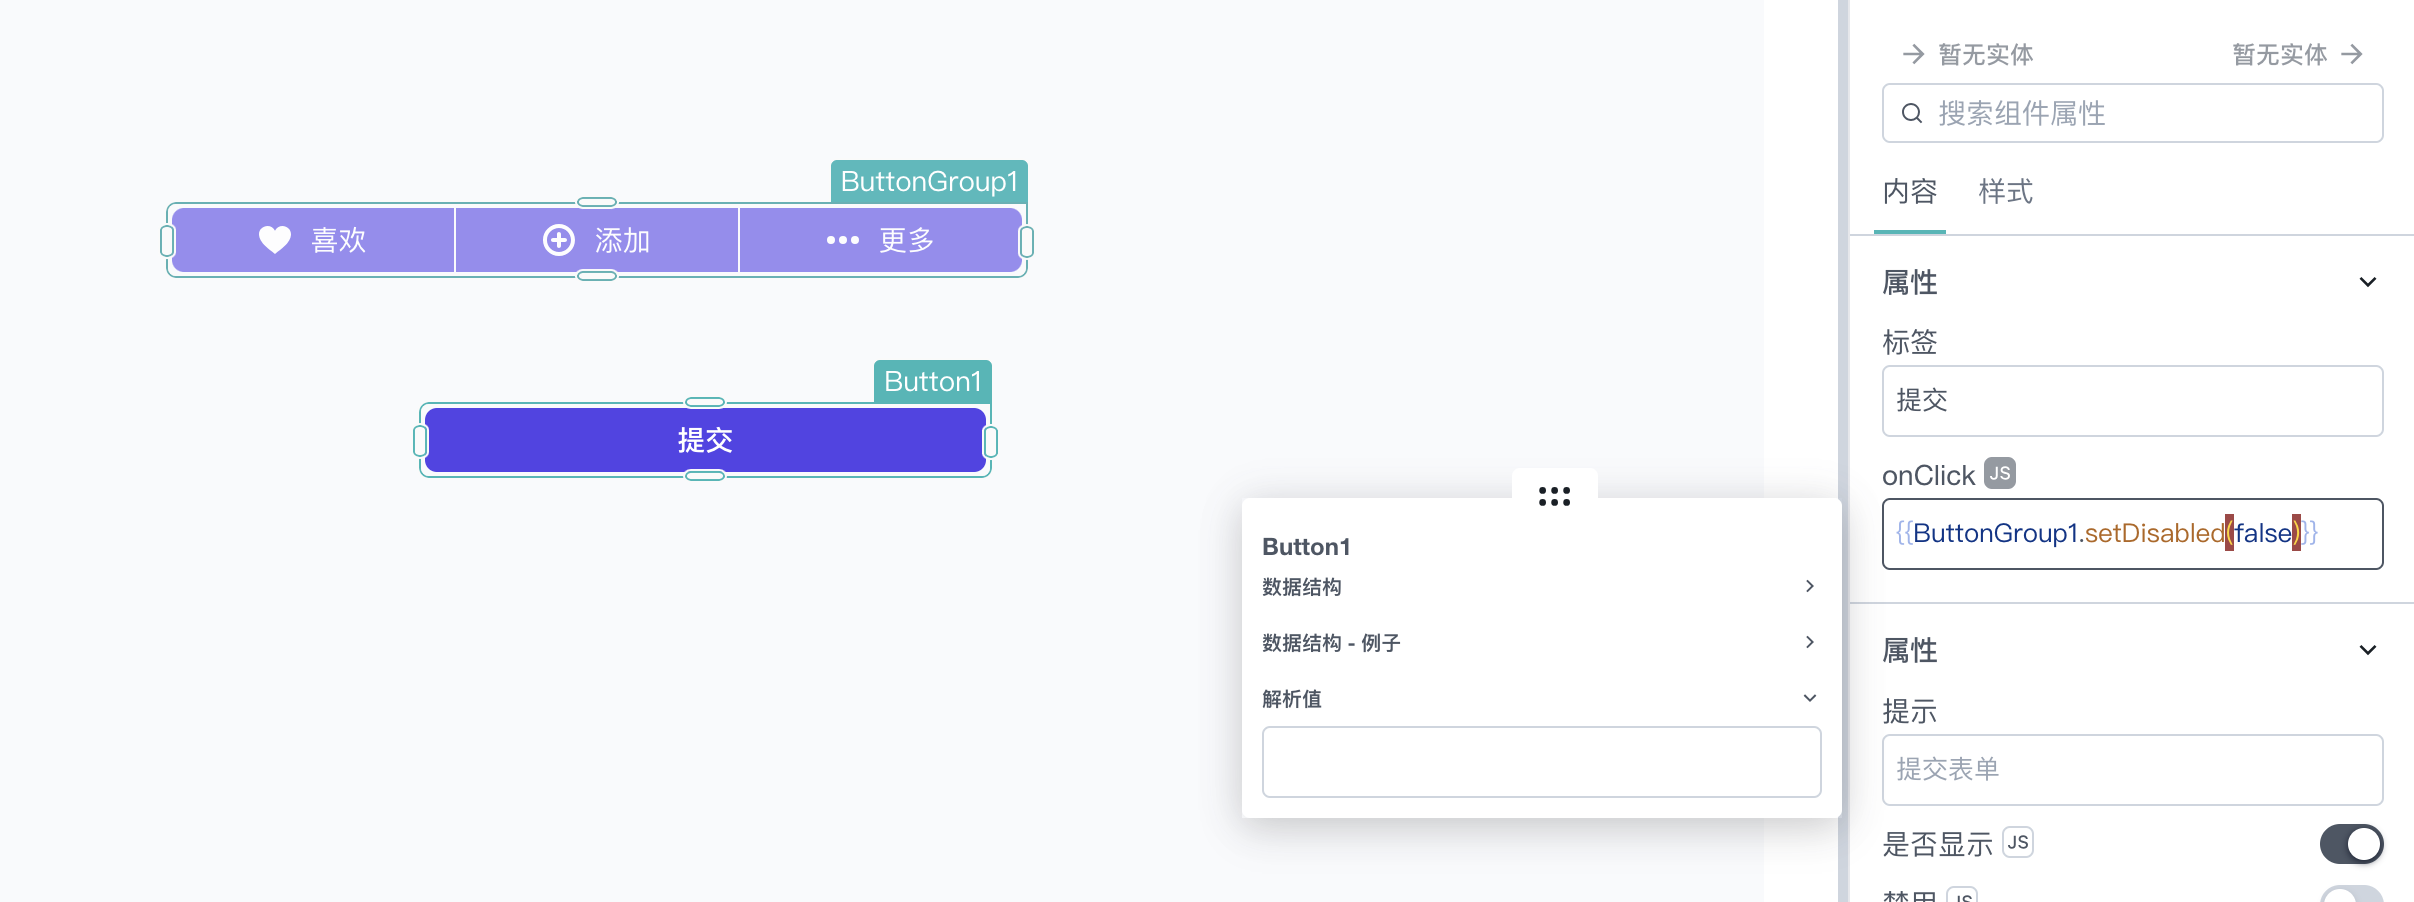
Task: Switch to the 样式 tab
Action: [2006, 192]
